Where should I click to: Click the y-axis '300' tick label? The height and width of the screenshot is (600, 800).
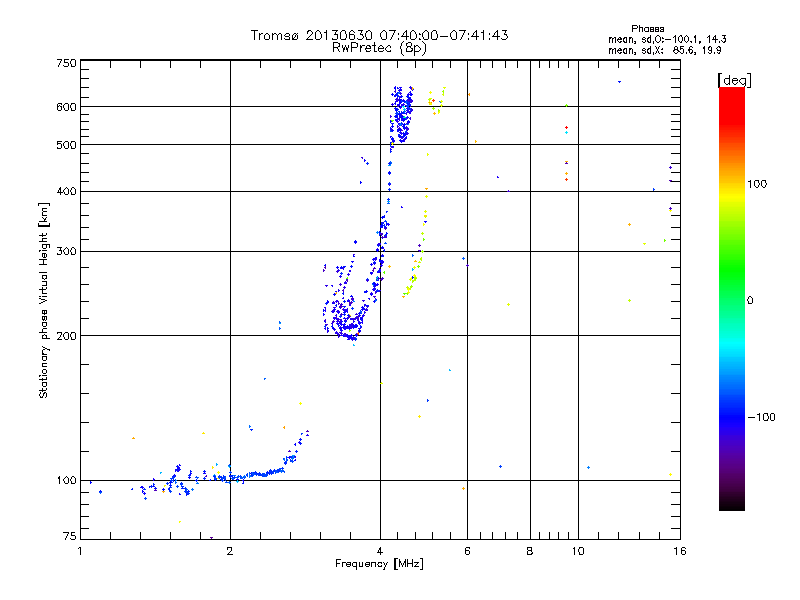(x=66, y=252)
